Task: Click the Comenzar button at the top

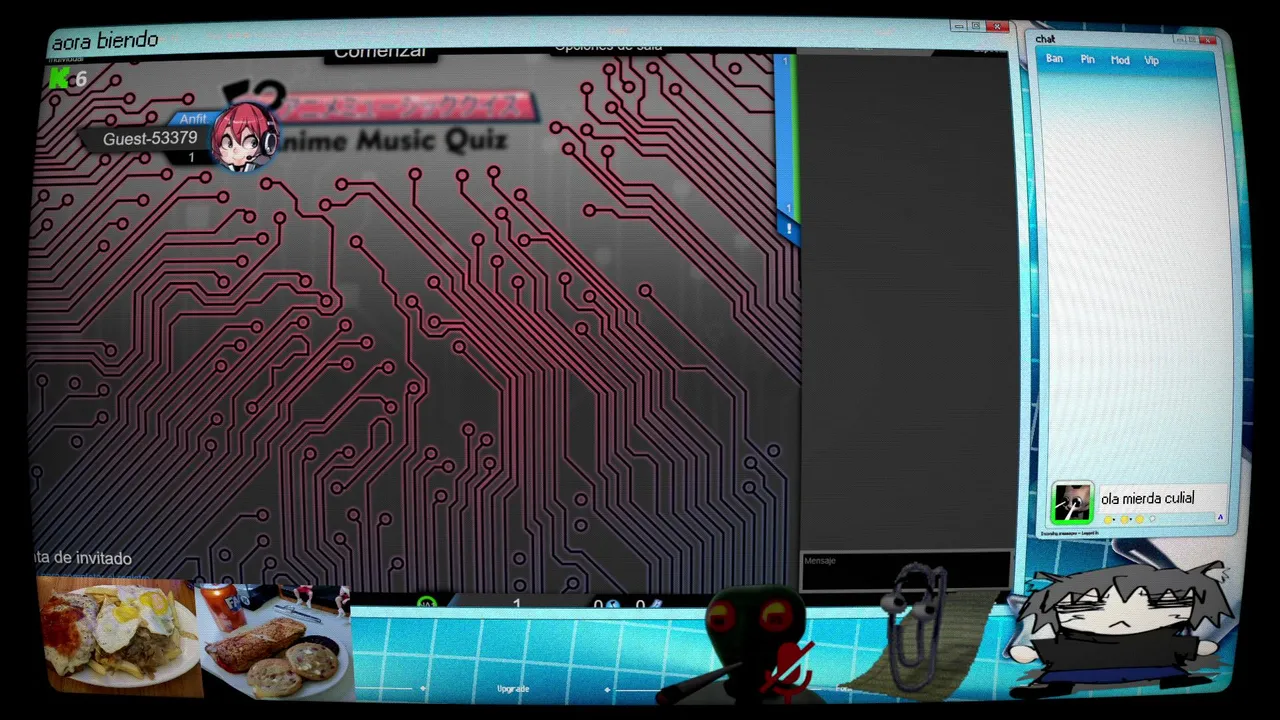Action: (x=379, y=52)
